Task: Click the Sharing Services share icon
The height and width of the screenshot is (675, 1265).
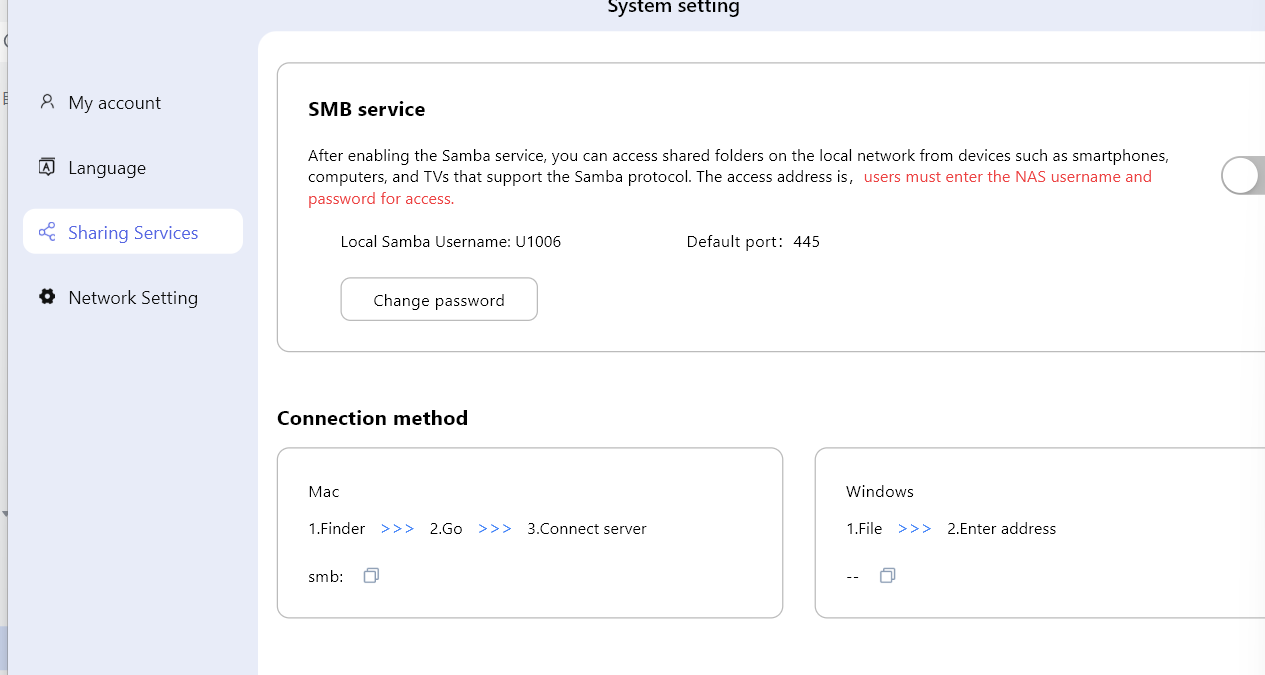Action: (47, 232)
